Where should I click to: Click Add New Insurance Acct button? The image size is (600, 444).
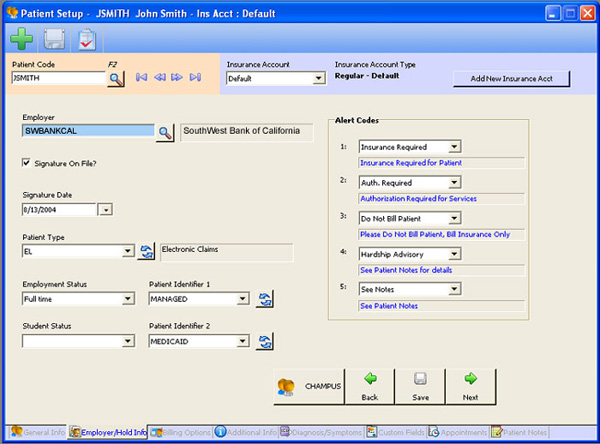tap(511, 79)
